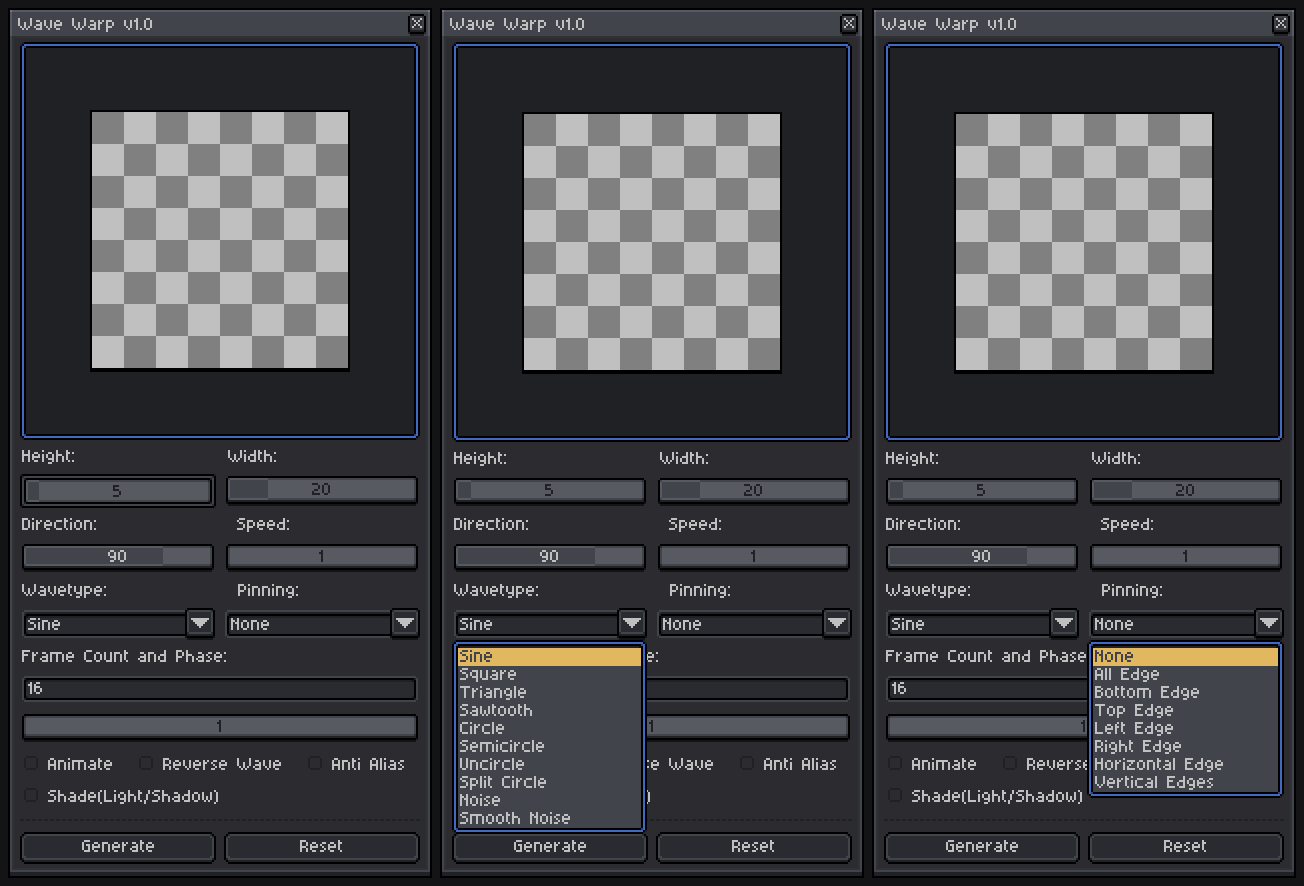Adjust Width slider in right window
Screen dimensions: 1304x886
pyautogui.click(x=1186, y=490)
